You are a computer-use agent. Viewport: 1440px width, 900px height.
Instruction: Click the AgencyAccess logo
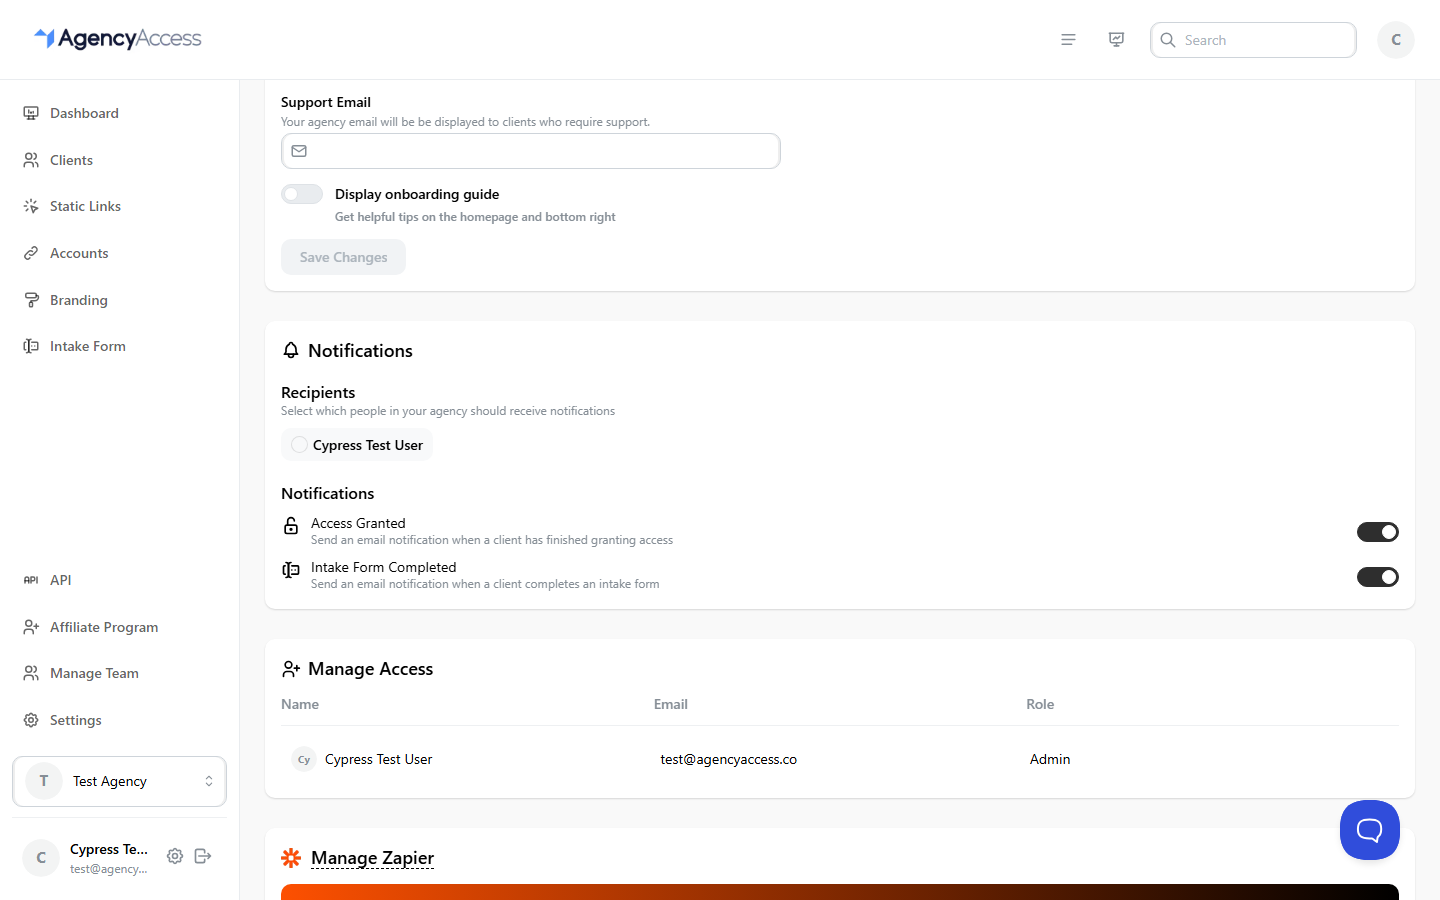coord(118,39)
